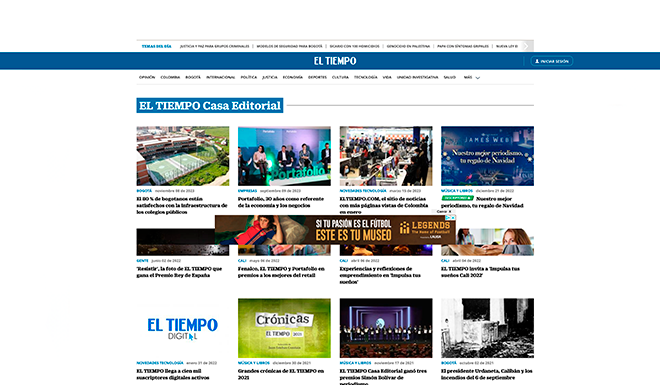Open EL TIEMPO Digital logo thumbnail
The image size is (660, 385).
(183, 328)
